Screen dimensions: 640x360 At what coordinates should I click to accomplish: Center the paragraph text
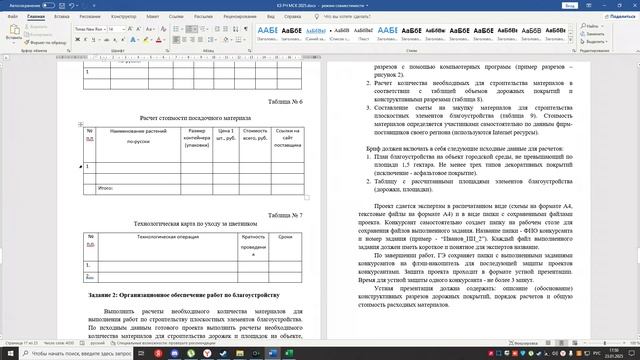coord(184,40)
